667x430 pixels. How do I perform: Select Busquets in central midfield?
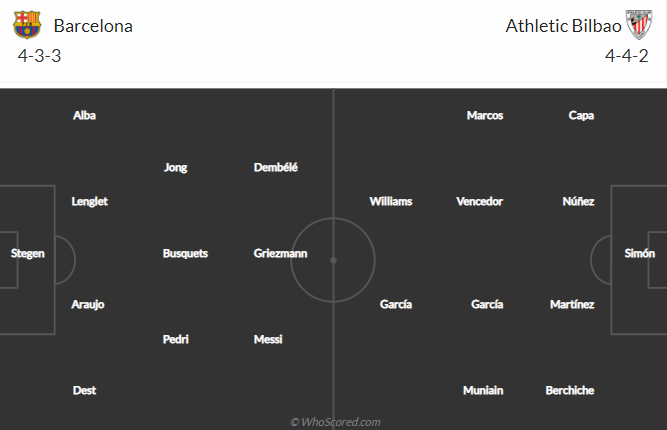(x=185, y=254)
